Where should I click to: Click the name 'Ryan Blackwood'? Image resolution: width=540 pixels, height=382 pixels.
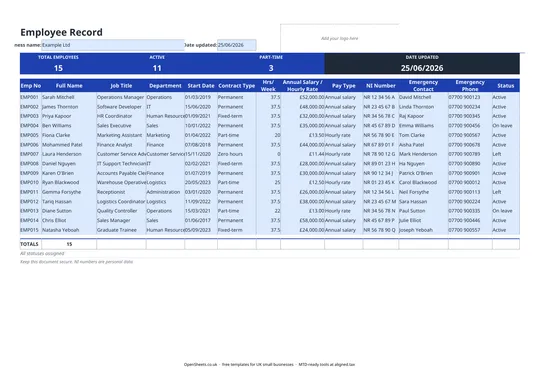click(x=60, y=182)
